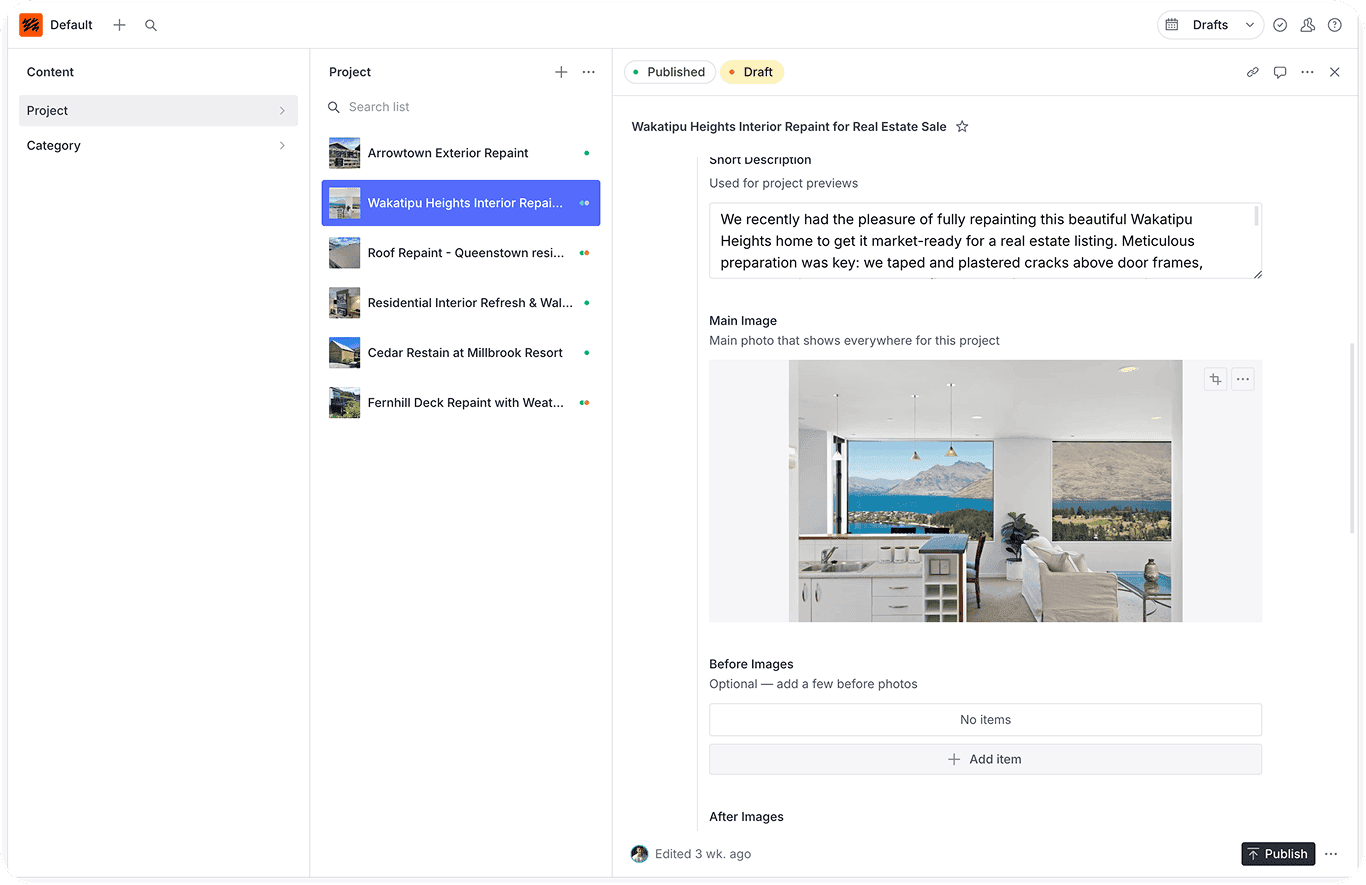Viewport: 1366px width, 885px height.
Task: Select the Draft perspective tab
Action: click(x=751, y=72)
